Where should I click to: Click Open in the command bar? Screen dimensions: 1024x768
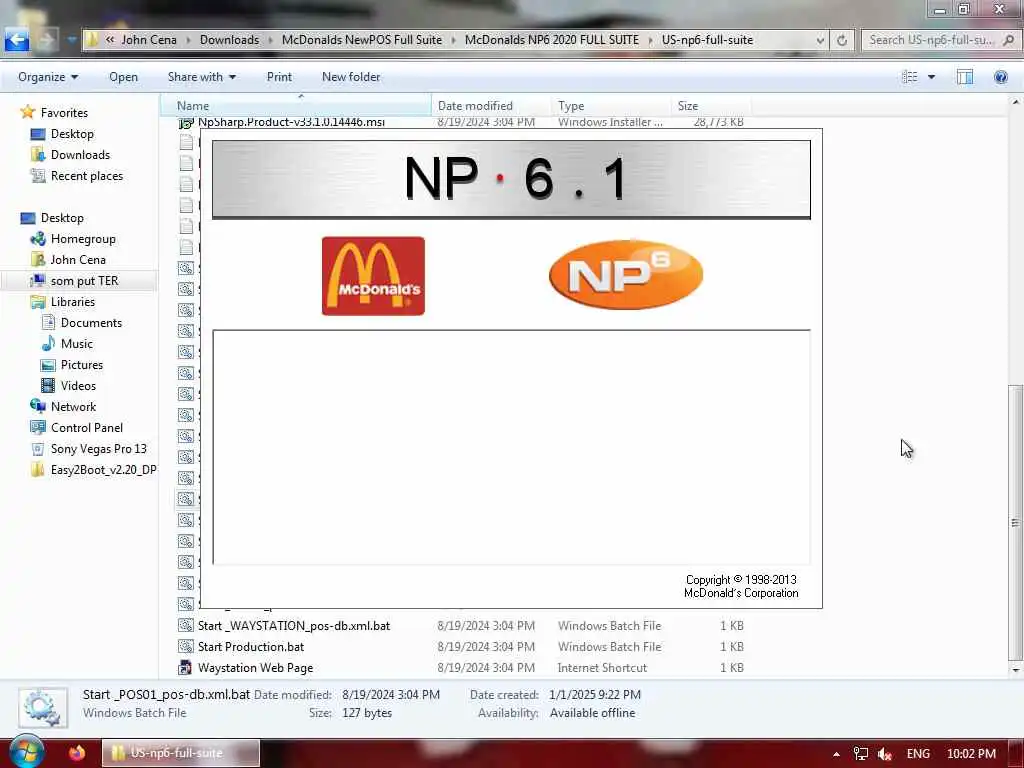pyautogui.click(x=123, y=77)
